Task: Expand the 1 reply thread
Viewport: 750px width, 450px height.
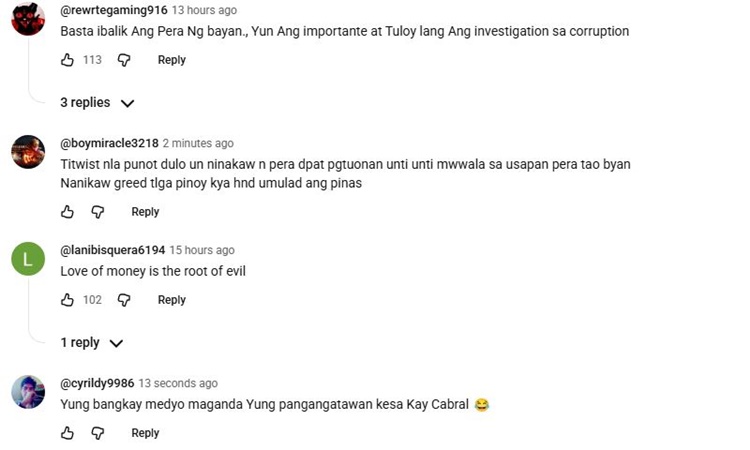Action: [91, 343]
